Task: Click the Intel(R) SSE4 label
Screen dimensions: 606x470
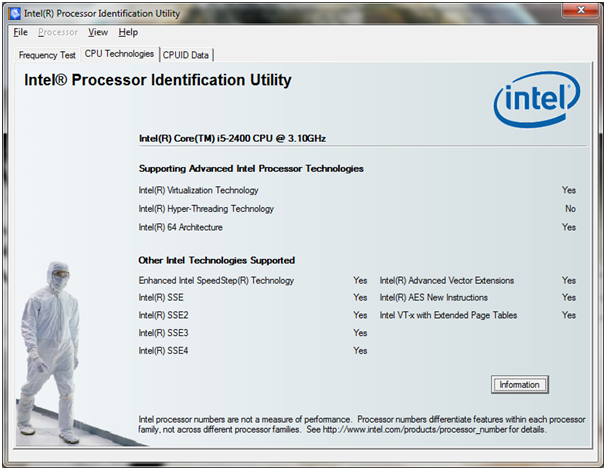Action: [163, 351]
